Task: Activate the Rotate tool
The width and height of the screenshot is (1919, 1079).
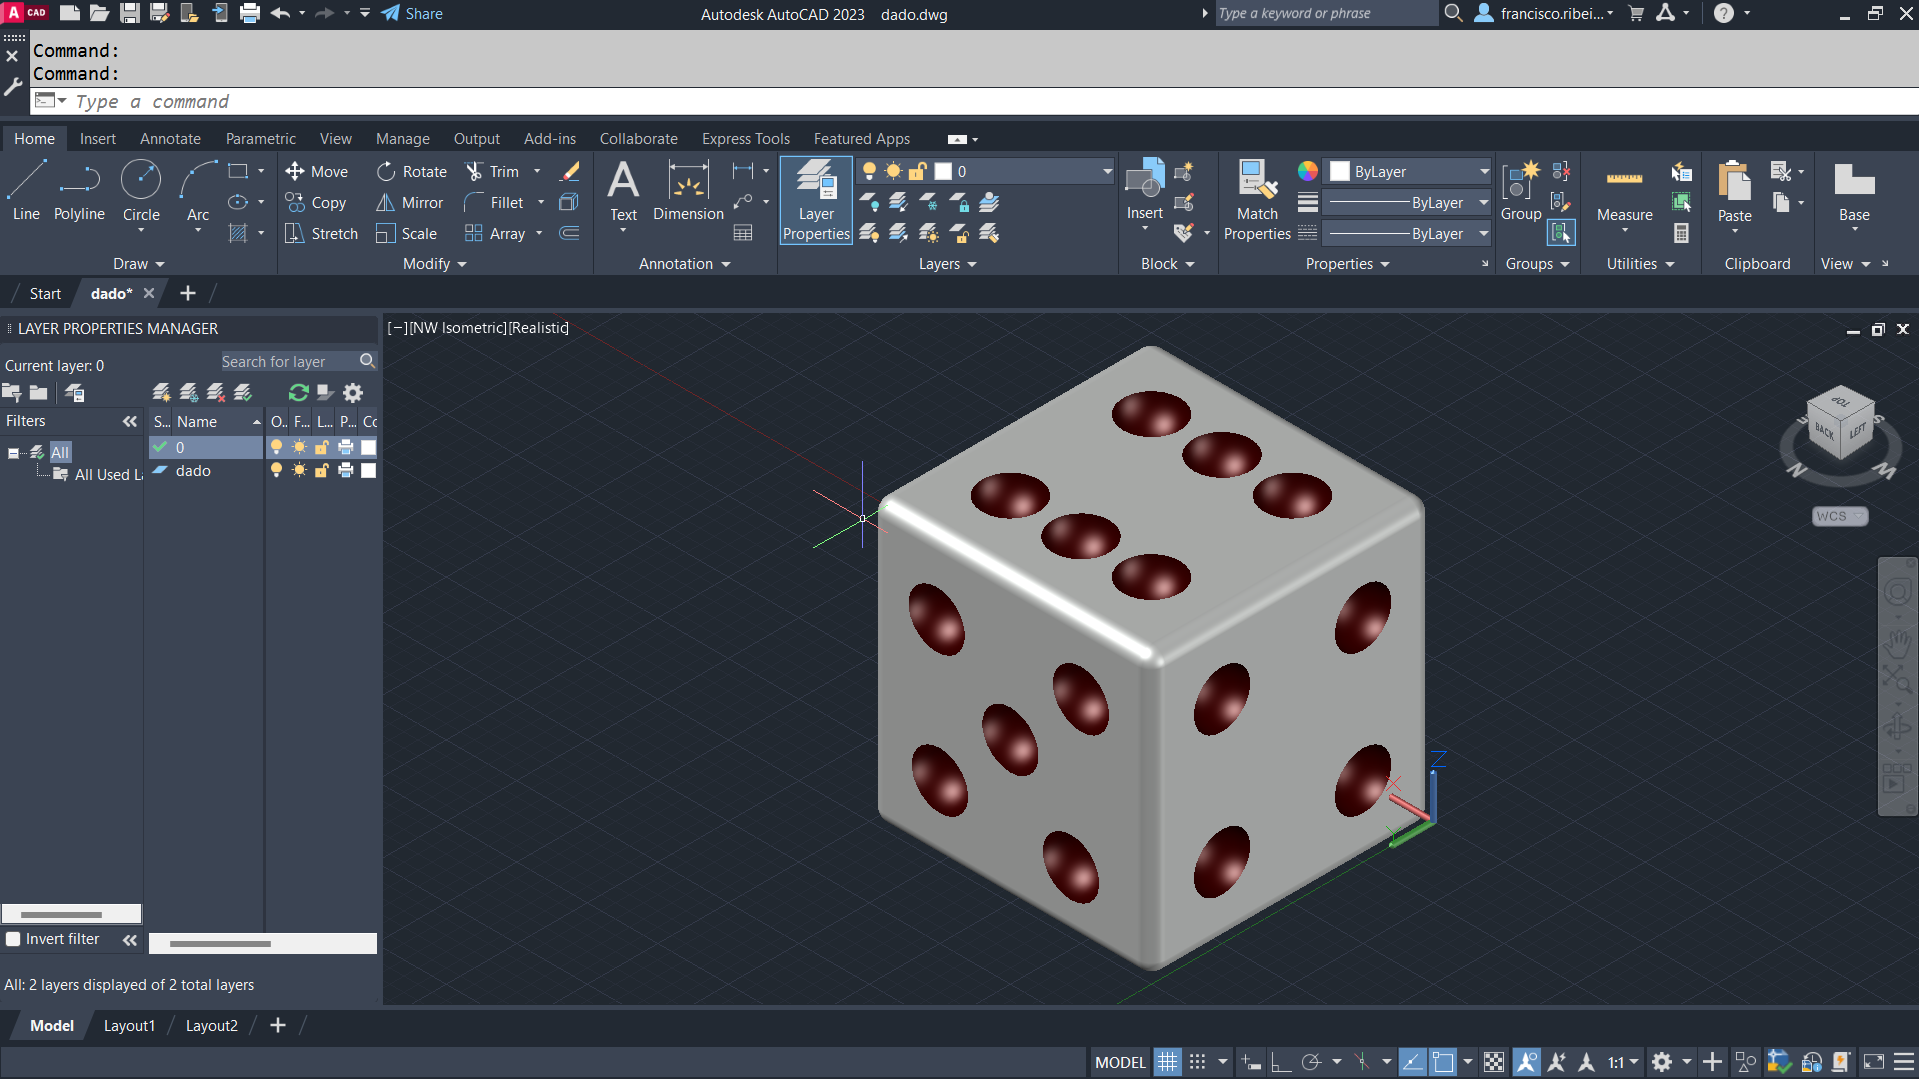Action: click(x=411, y=172)
